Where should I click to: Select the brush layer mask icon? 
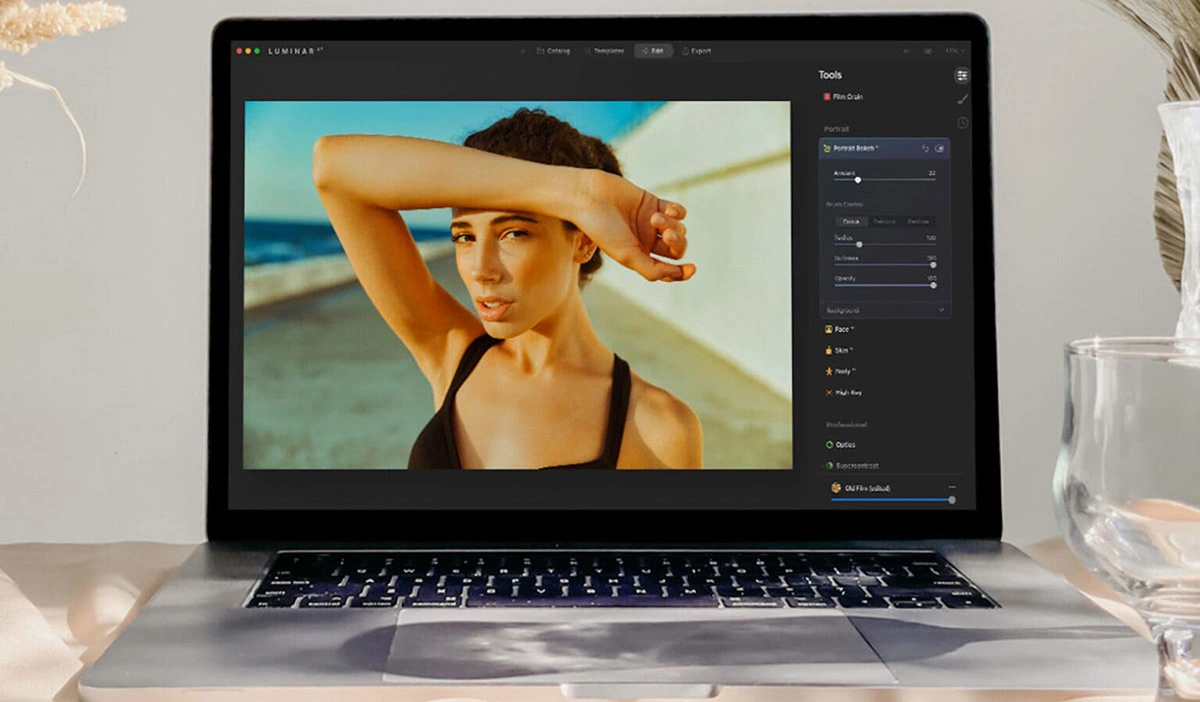[962, 99]
